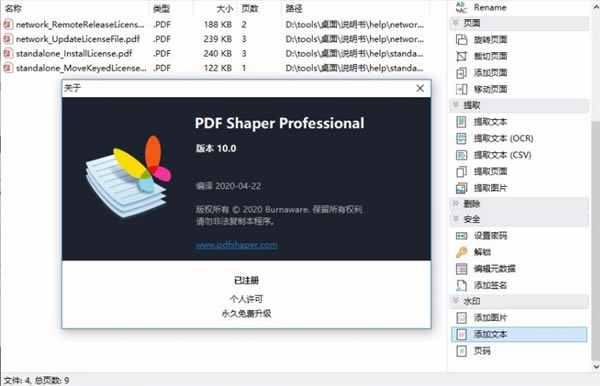Click the 旋转页面 rotate pages icon
Viewport: 600px width, 386px height.
461,40
